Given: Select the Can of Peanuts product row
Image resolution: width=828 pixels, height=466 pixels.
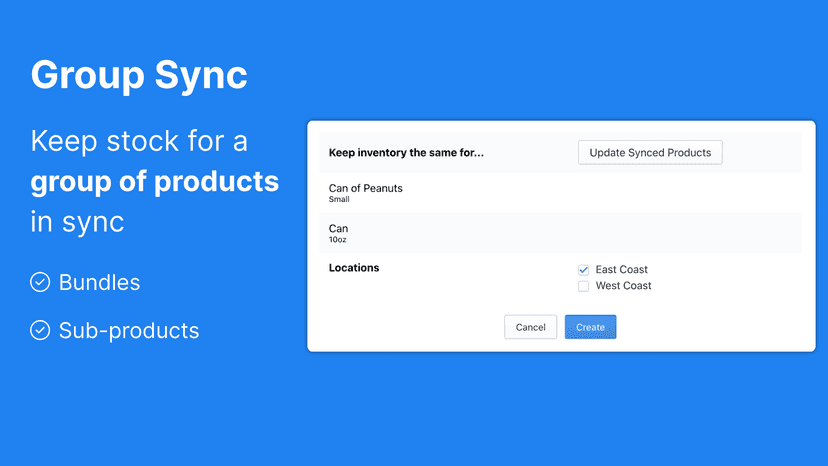Looking at the screenshot, I should tap(560, 193).
